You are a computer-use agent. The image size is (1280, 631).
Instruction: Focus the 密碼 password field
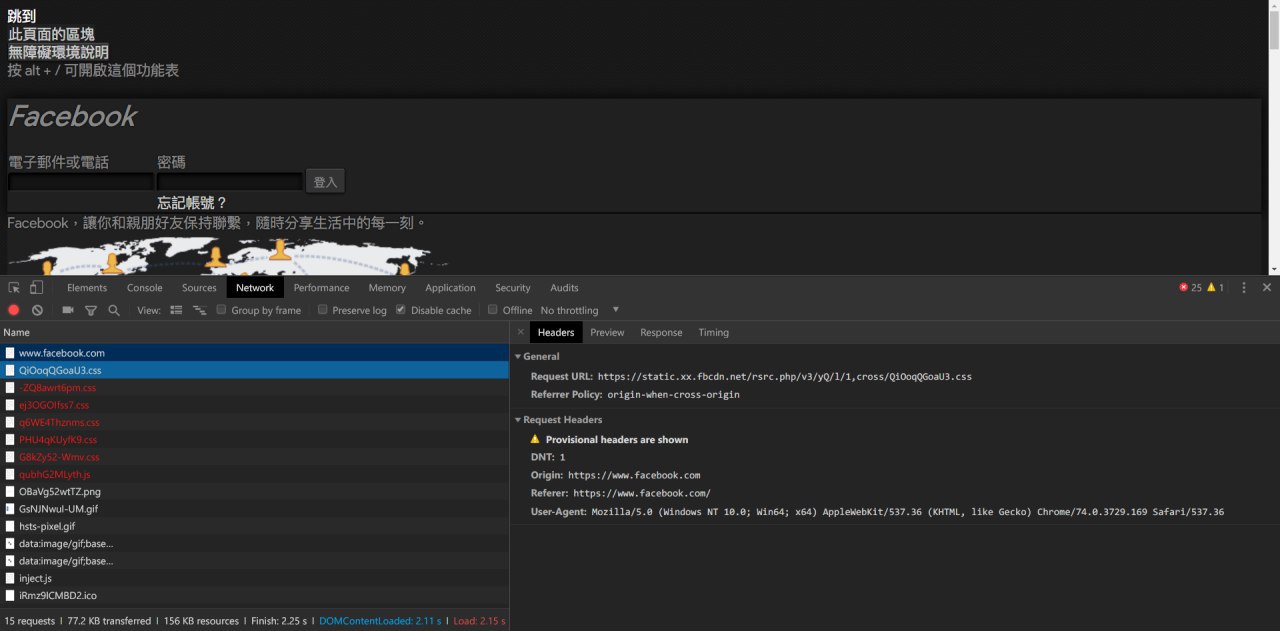pos(230,182)
